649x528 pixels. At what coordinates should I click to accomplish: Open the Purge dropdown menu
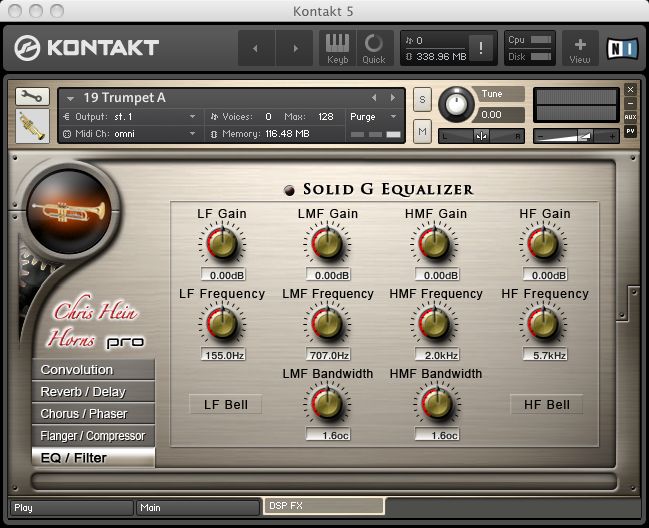373,117
